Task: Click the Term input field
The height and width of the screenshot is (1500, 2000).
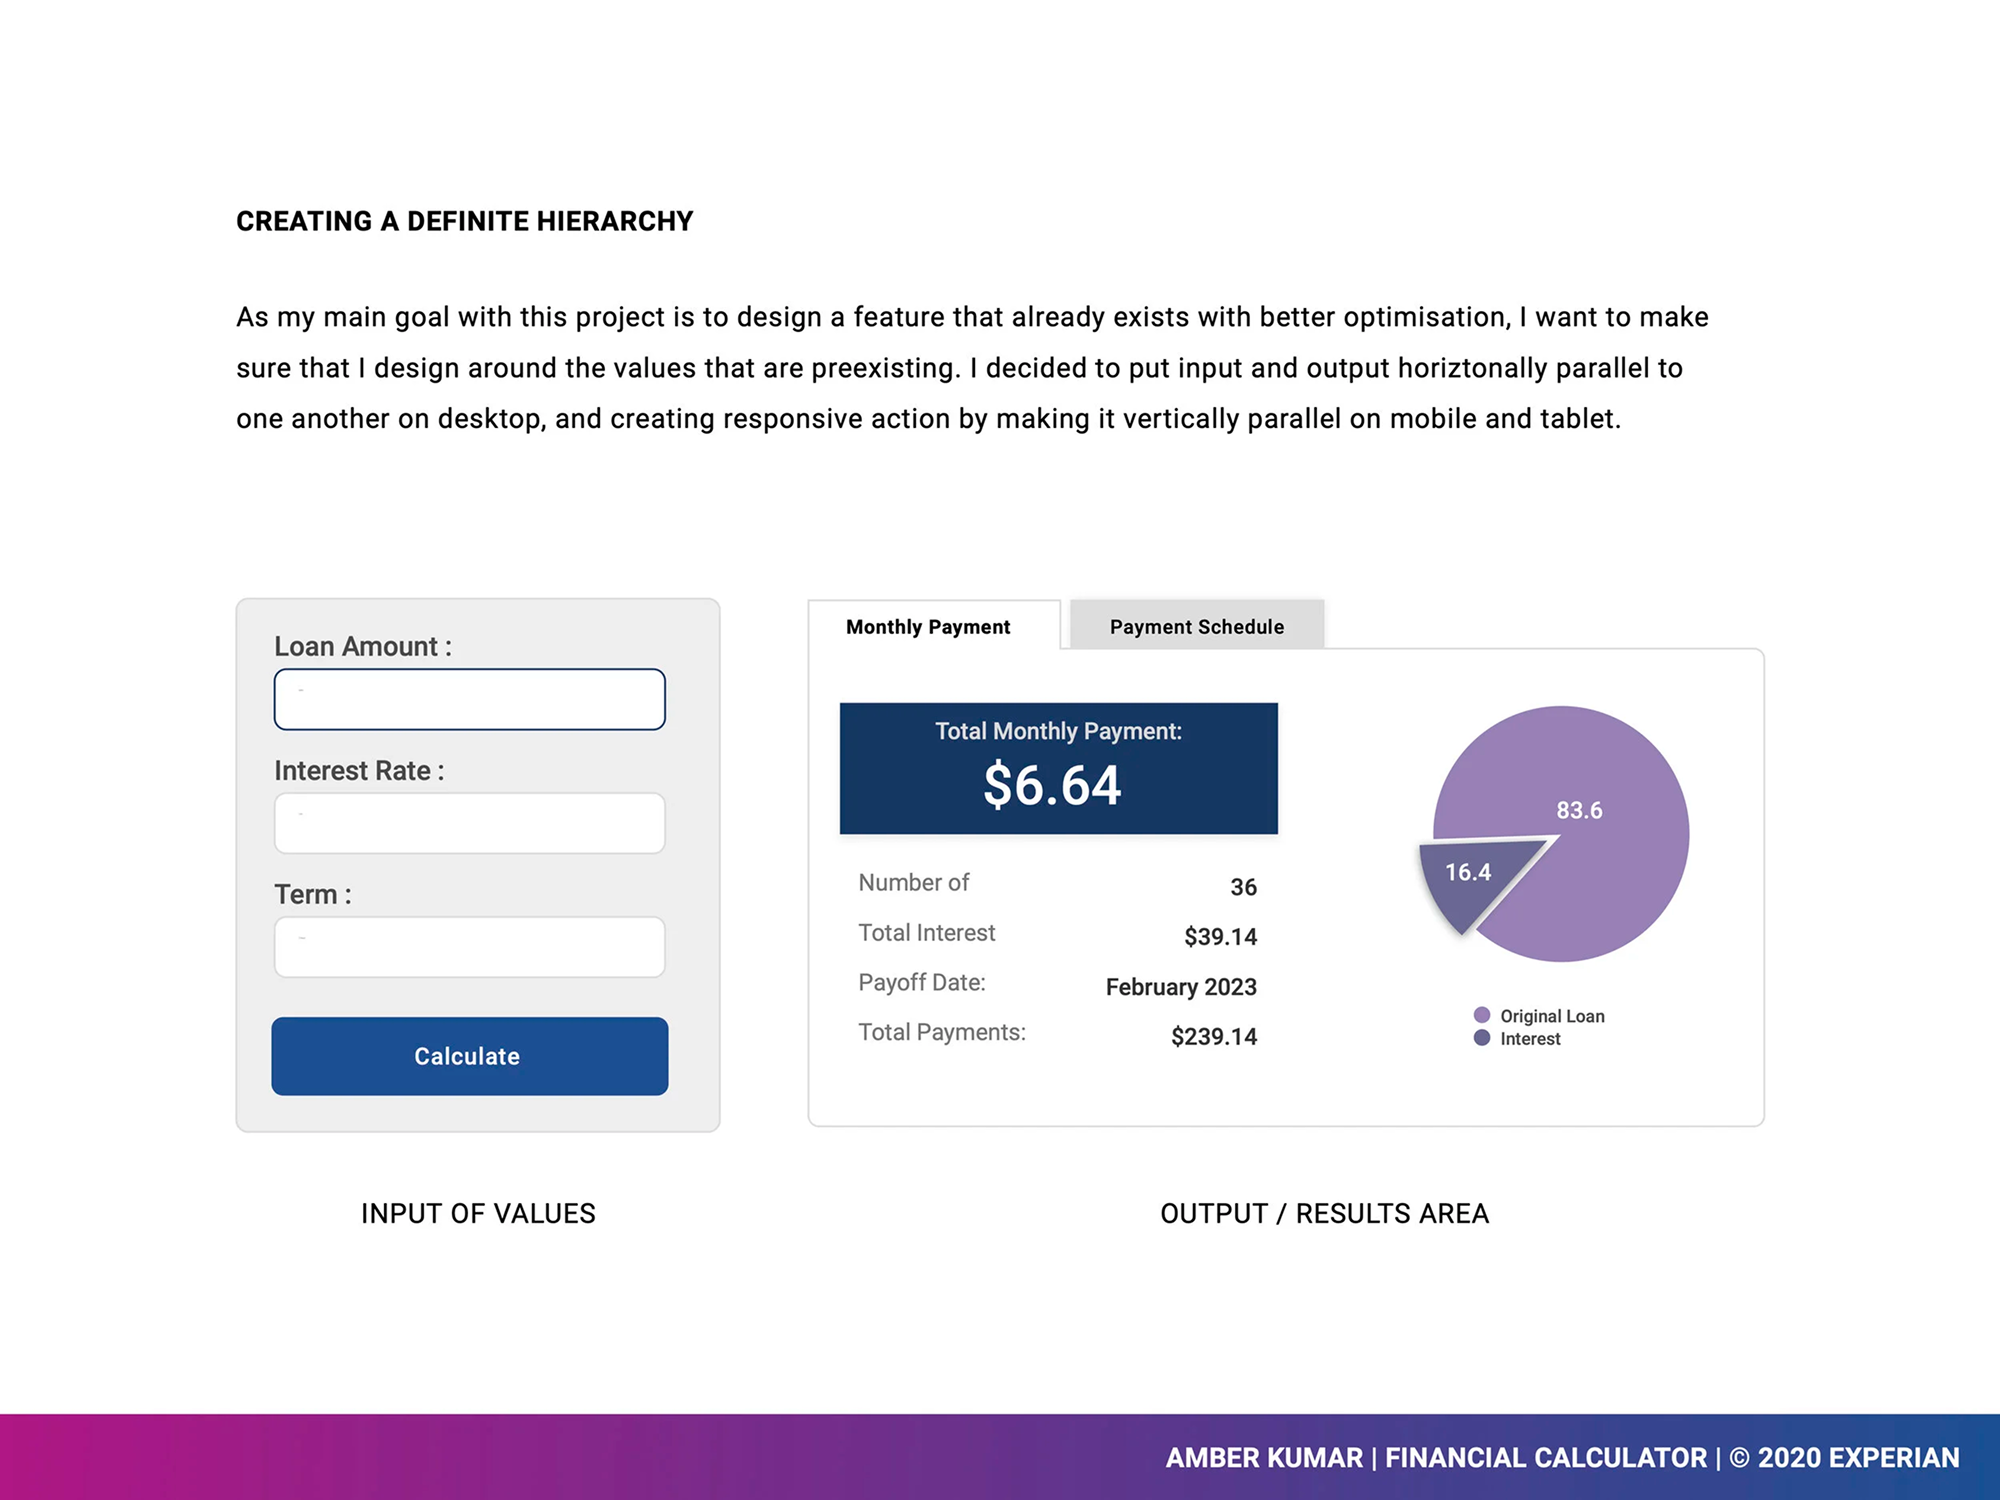Action: 469,947
